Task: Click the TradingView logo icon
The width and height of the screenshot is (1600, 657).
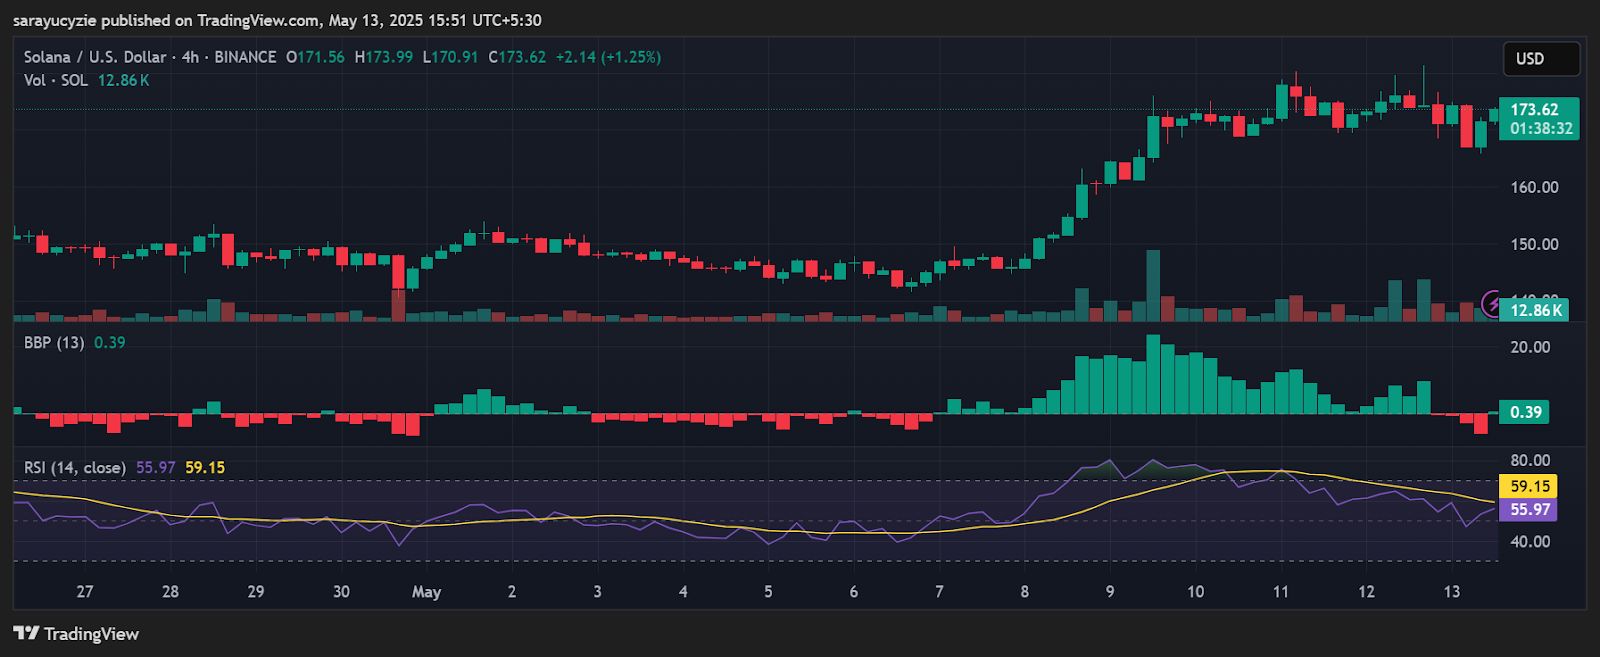Action: click(26, 633)
